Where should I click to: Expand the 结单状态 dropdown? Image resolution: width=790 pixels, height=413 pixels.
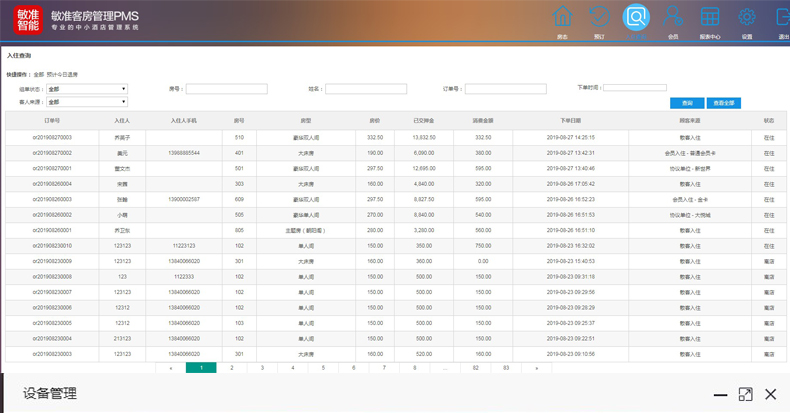coord(87,89)
